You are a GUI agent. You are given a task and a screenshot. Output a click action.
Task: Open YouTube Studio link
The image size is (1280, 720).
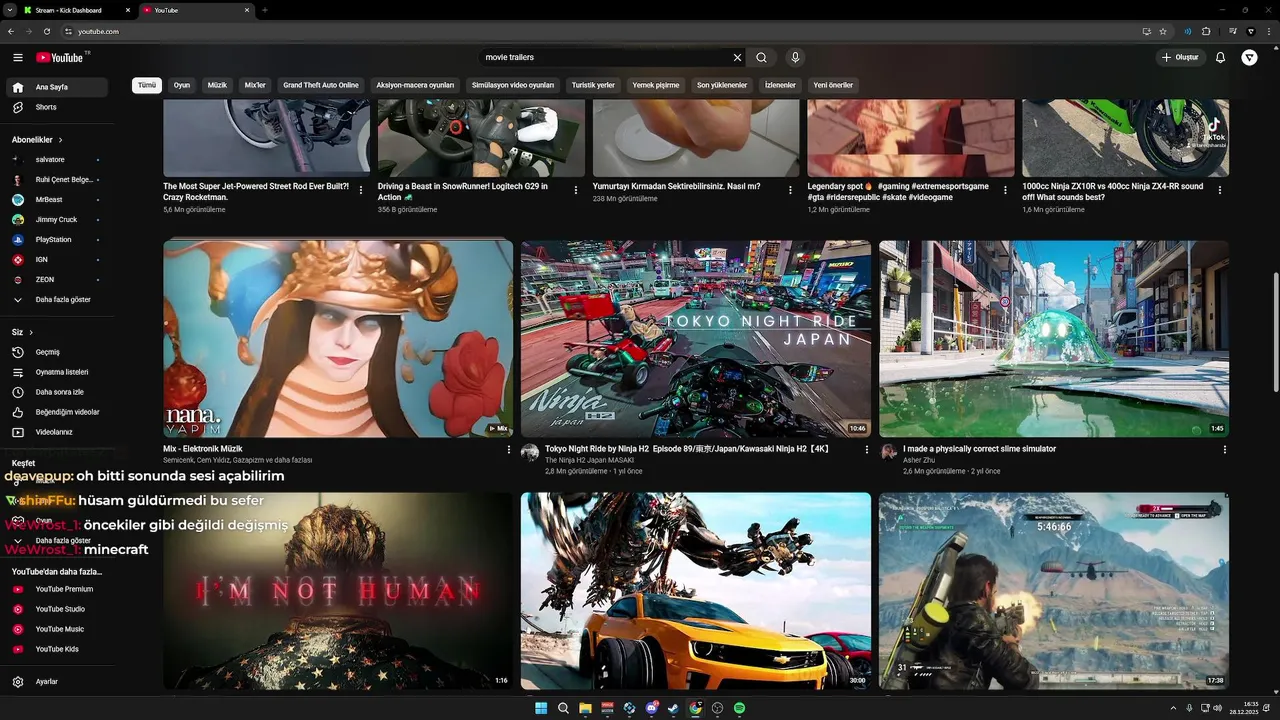[55, 609]
